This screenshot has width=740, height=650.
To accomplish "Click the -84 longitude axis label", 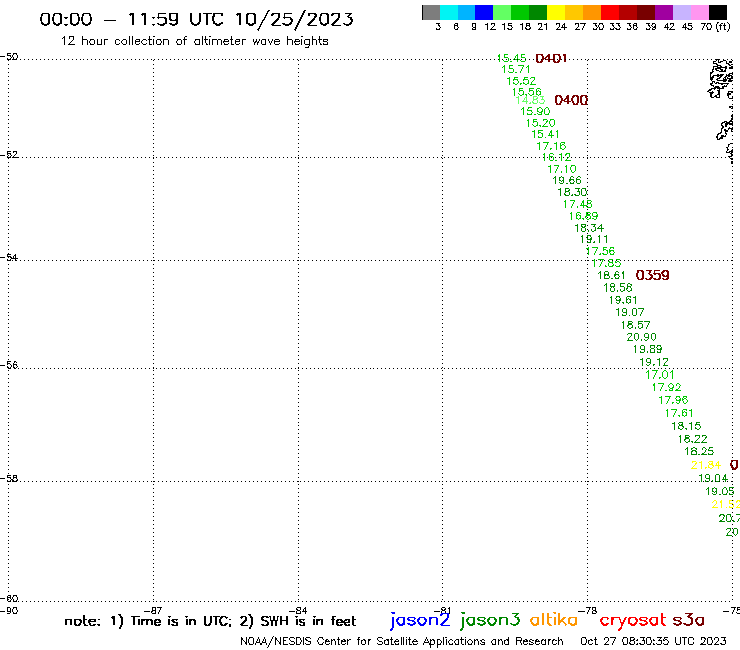I will [x=298, y=610].
